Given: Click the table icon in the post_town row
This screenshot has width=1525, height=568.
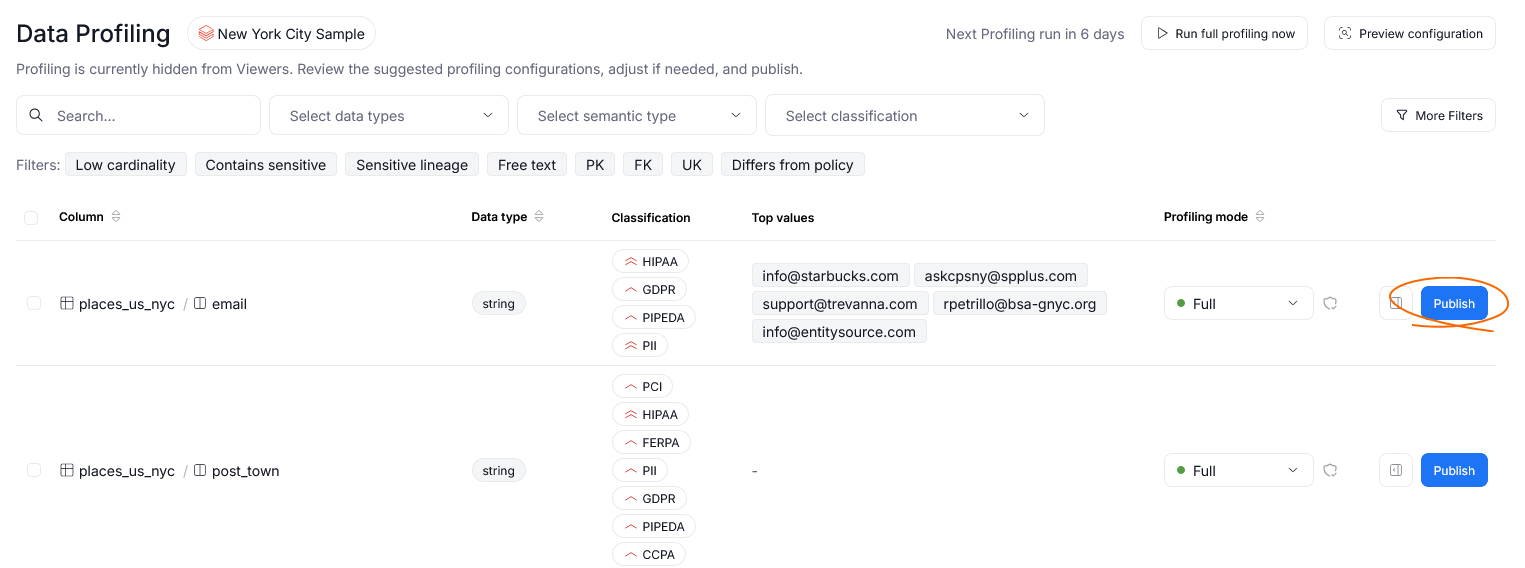Looking at the screenshot, I should coord(67,470).
